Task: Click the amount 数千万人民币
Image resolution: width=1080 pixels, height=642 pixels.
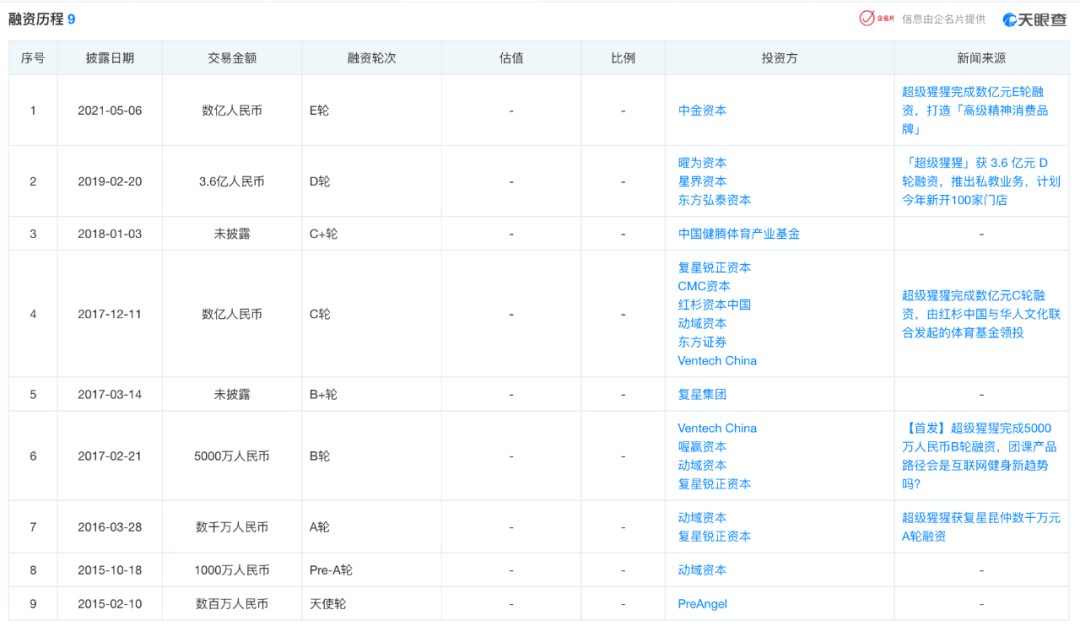Action: (231, 527)
